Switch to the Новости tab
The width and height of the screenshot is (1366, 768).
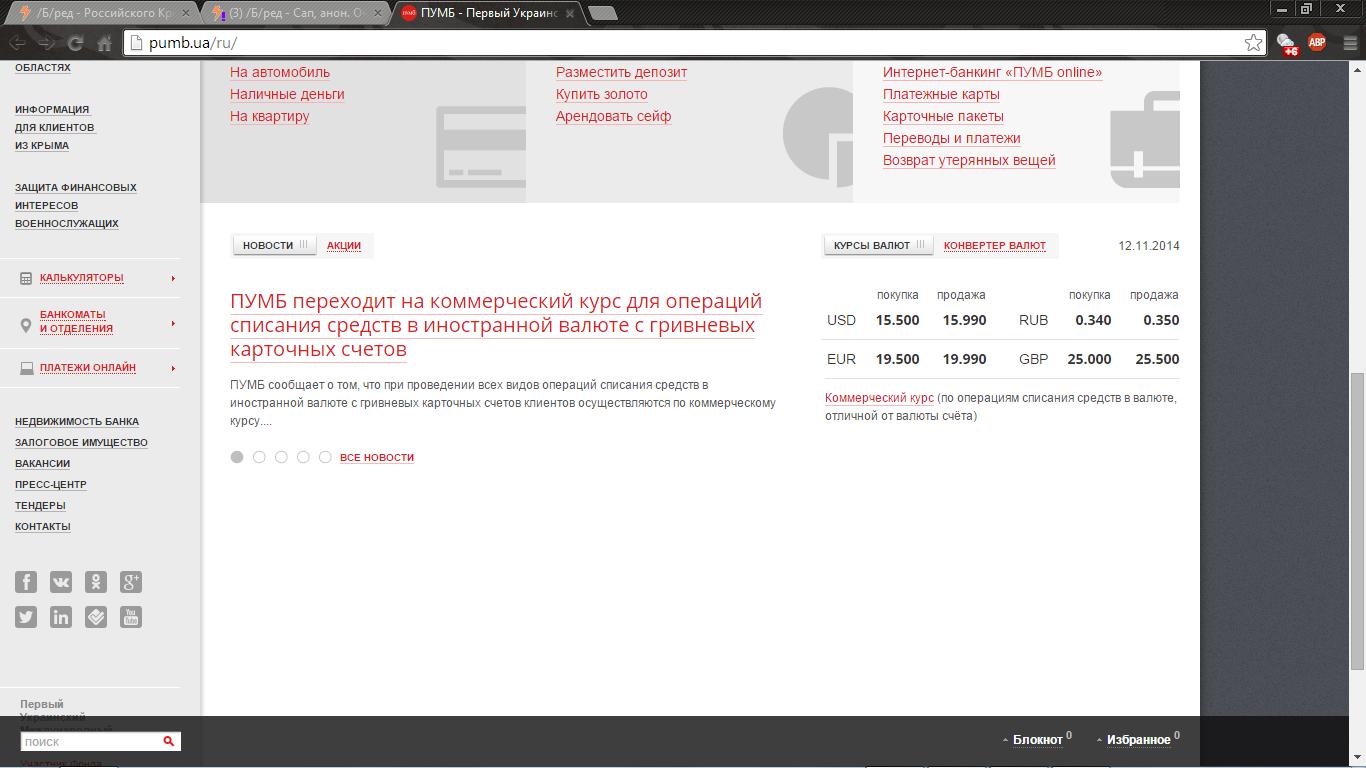coord(274,245)
